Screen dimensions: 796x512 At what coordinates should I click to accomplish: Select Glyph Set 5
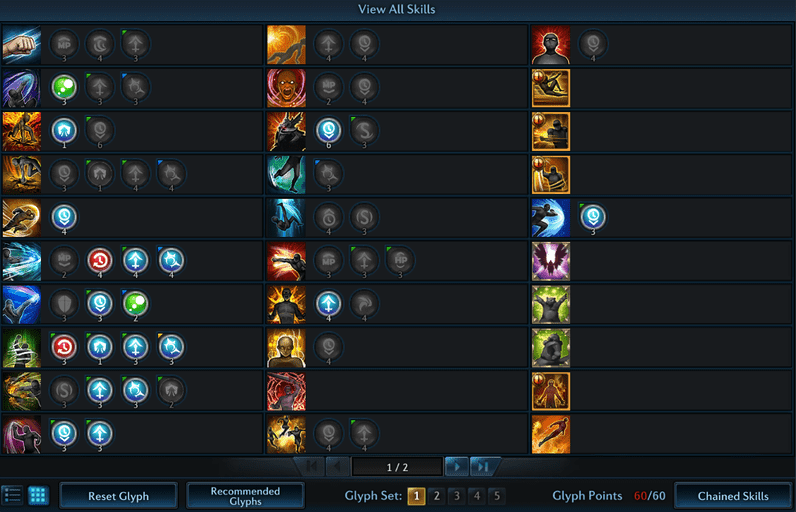(497, 496)
